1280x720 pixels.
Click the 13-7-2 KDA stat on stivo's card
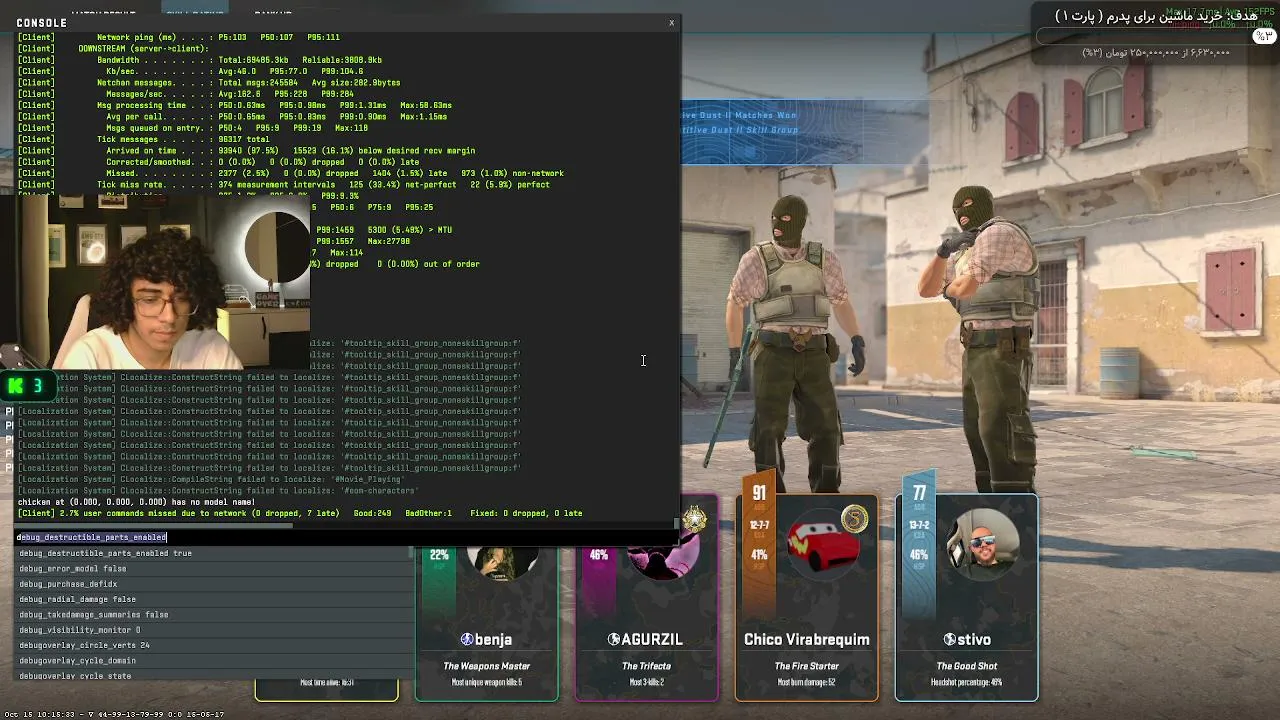(x=919, y=525)
